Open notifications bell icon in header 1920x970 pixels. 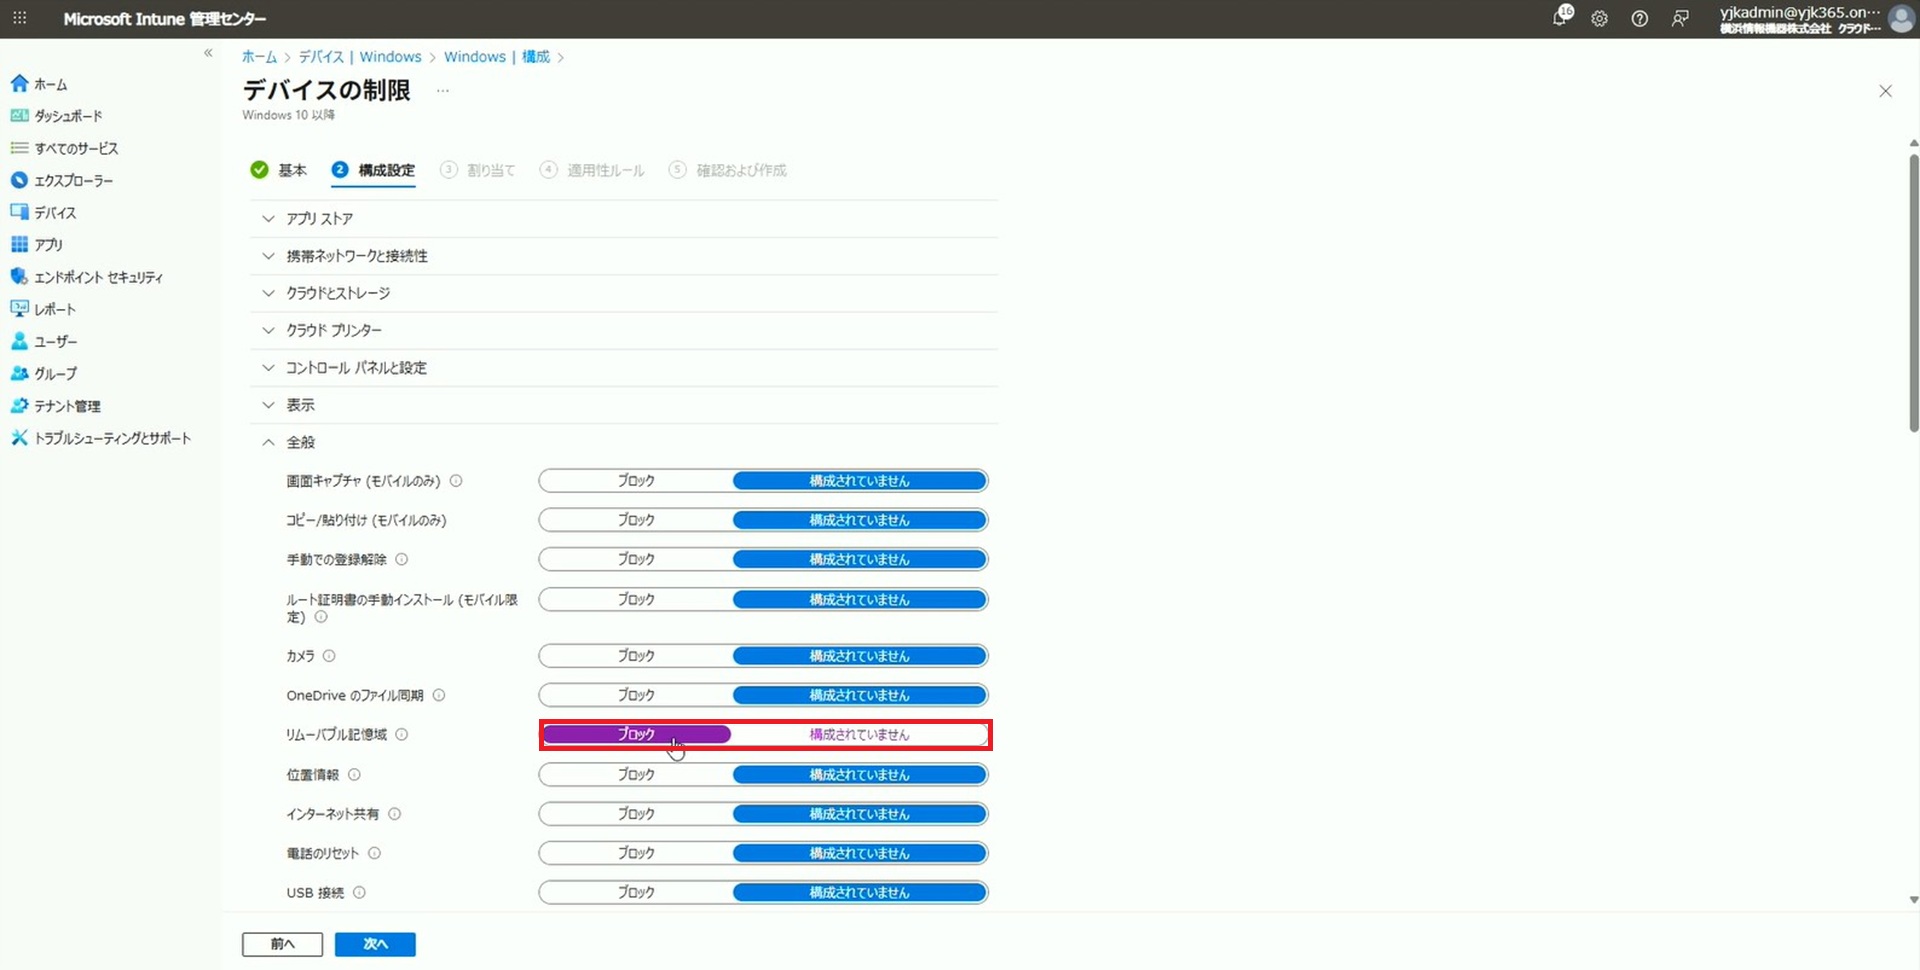click(x=1560, y=18)
